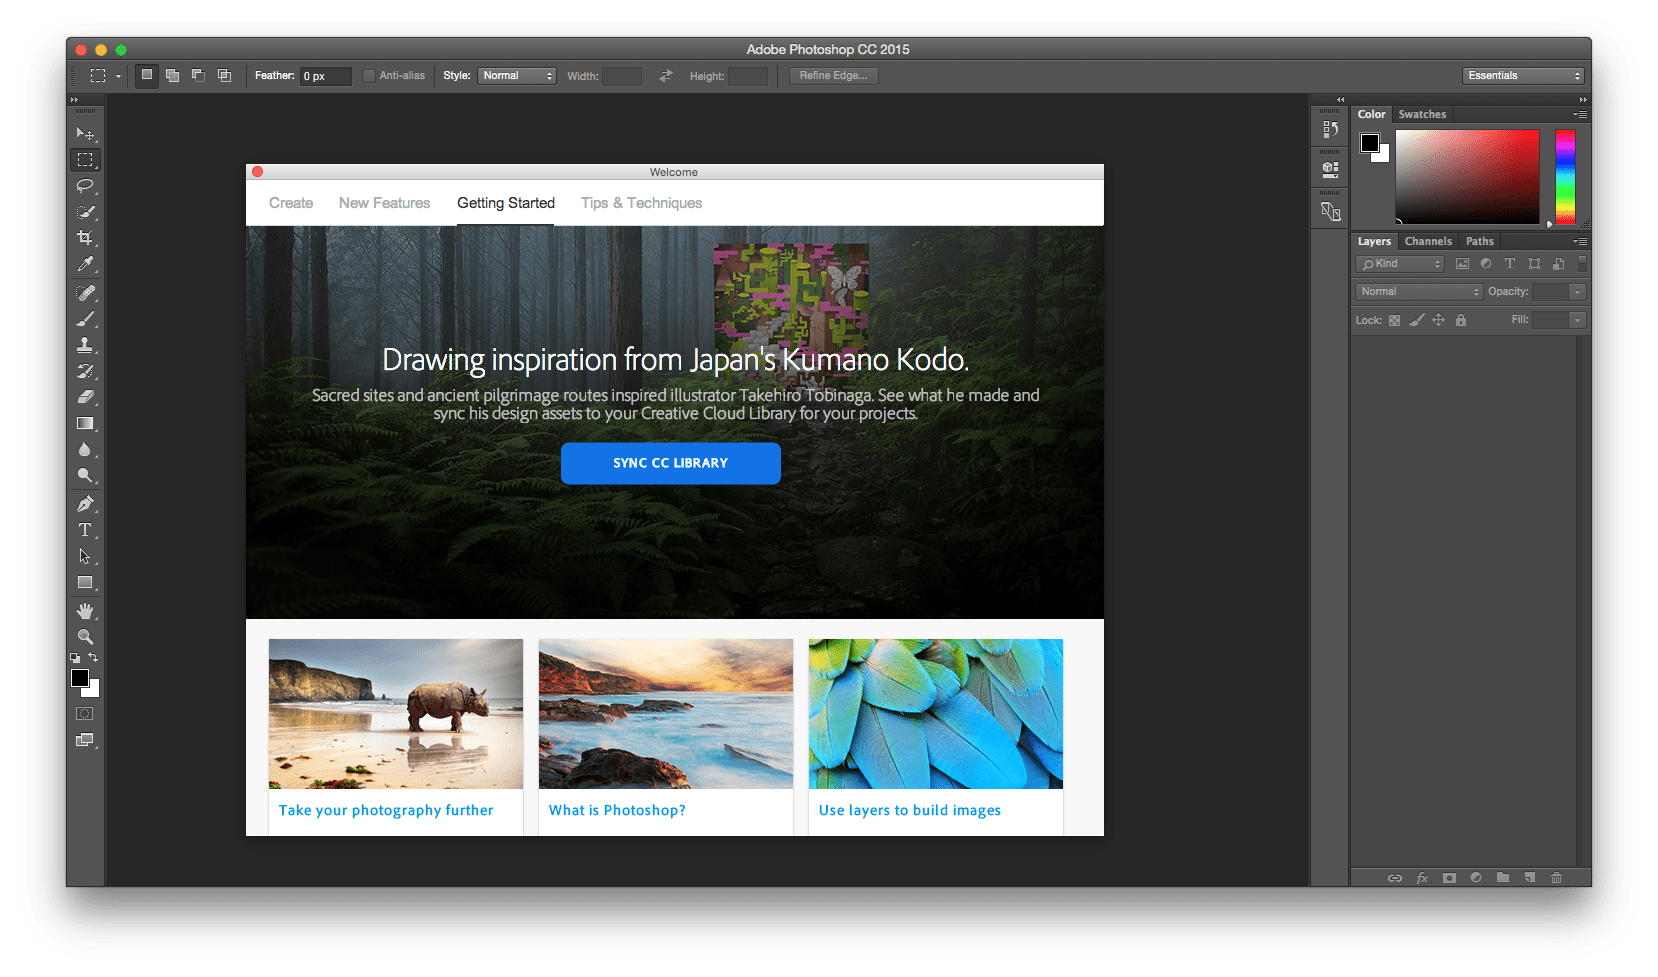Pick a color in the red color field
This screenshot has height=977, width=1658.
click(1467, 176)
